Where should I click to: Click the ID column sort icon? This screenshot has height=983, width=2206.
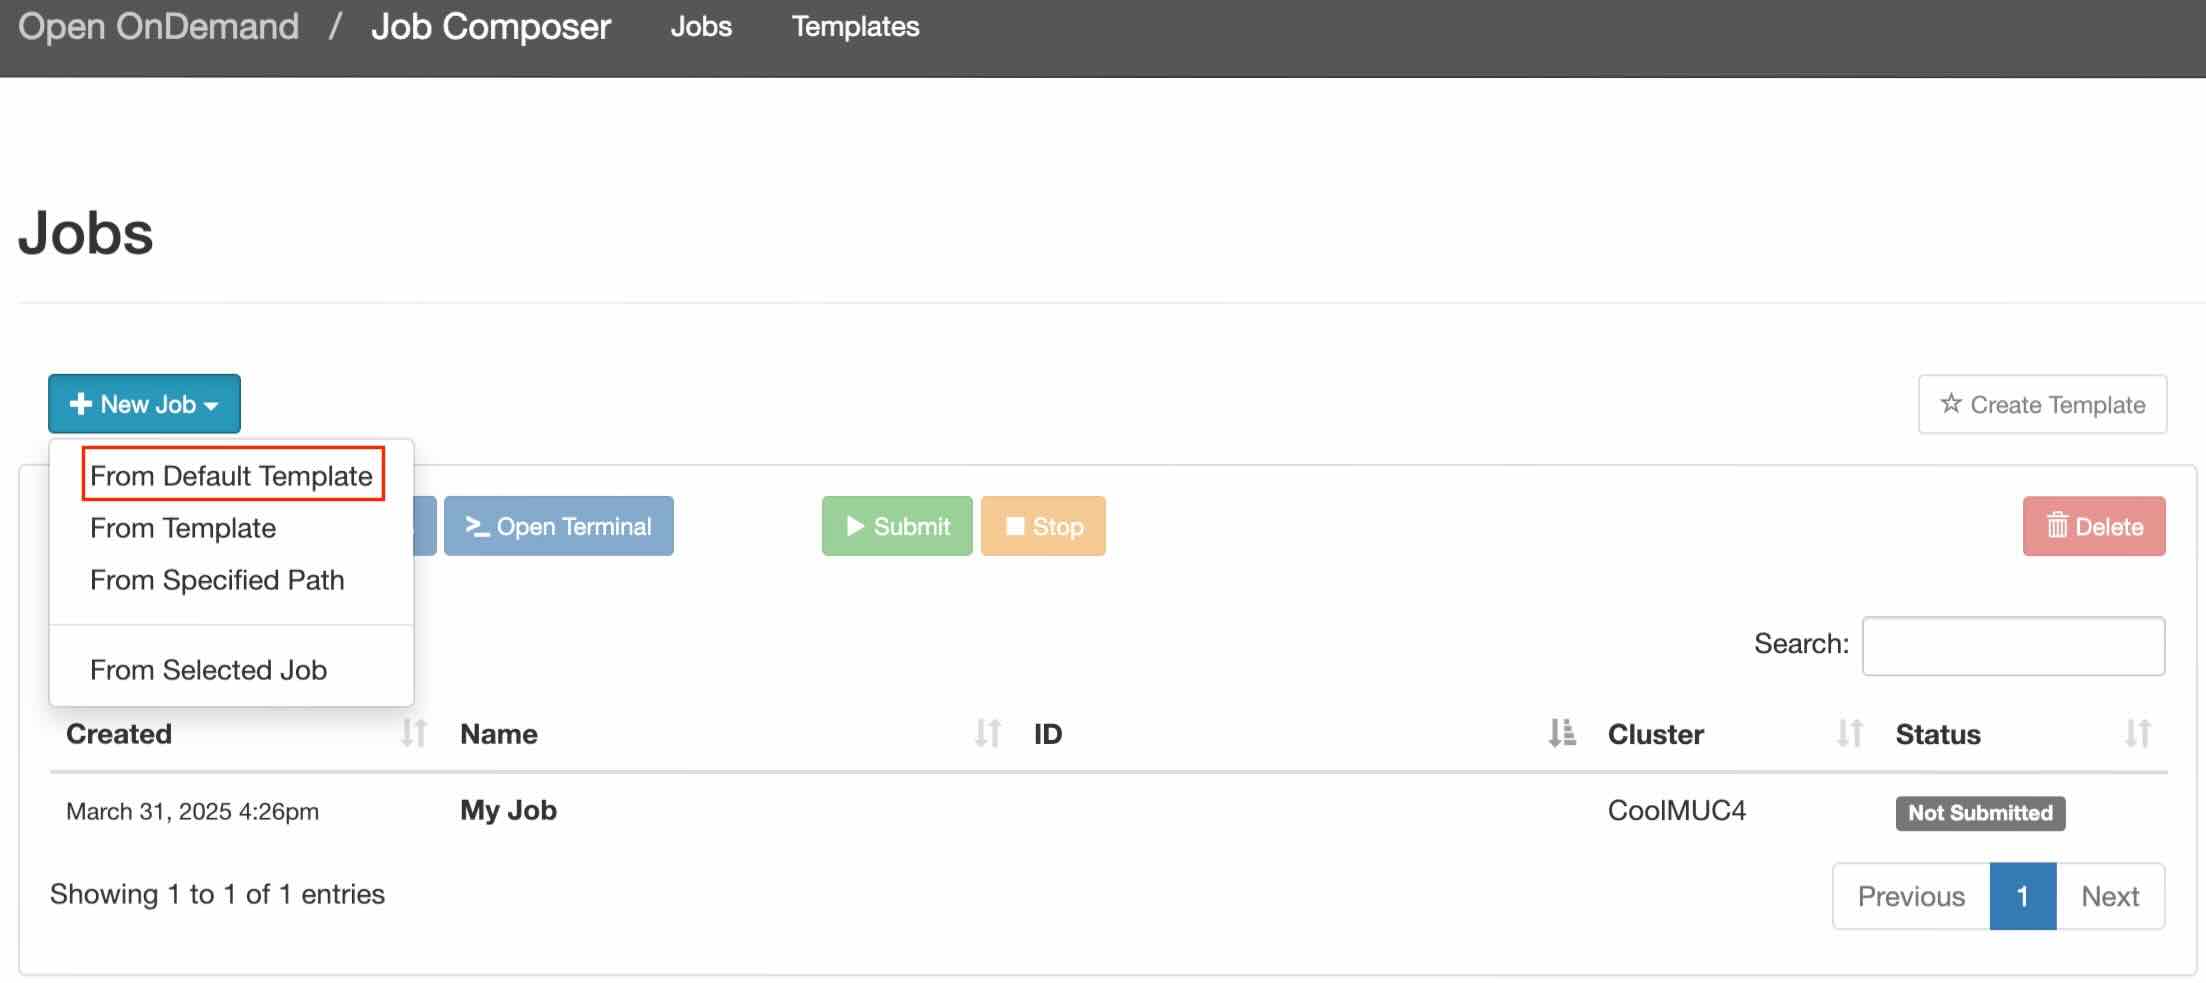[x=1561, y=733]
